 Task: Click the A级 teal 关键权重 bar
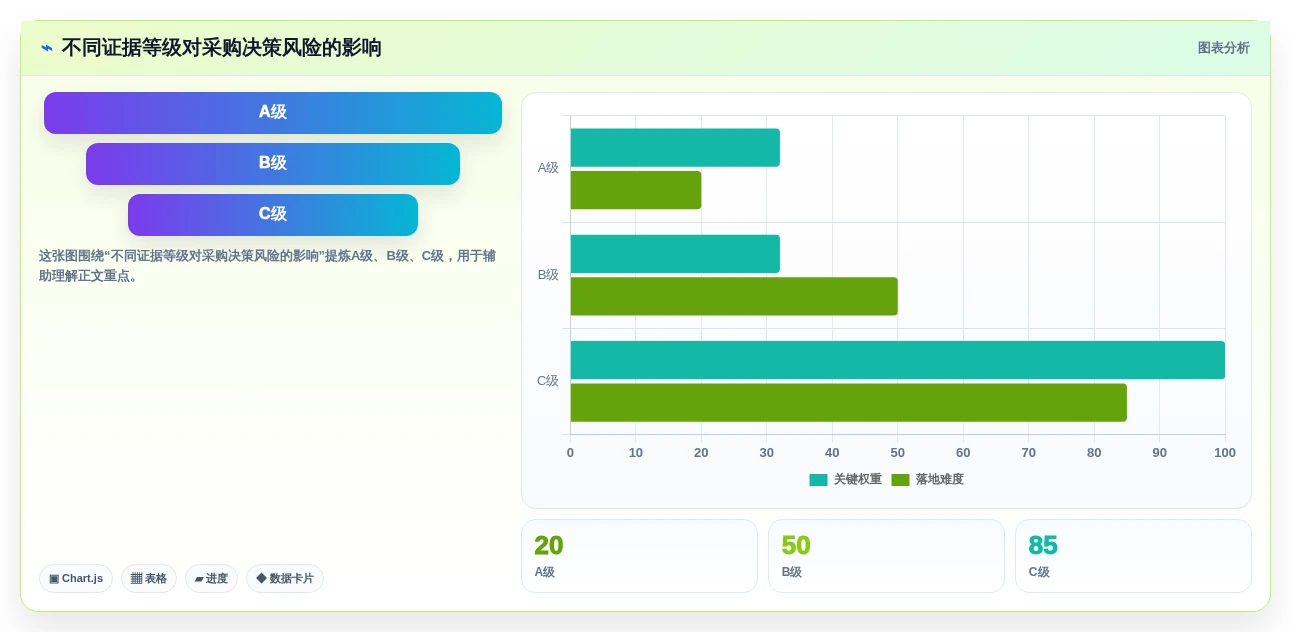675,147
